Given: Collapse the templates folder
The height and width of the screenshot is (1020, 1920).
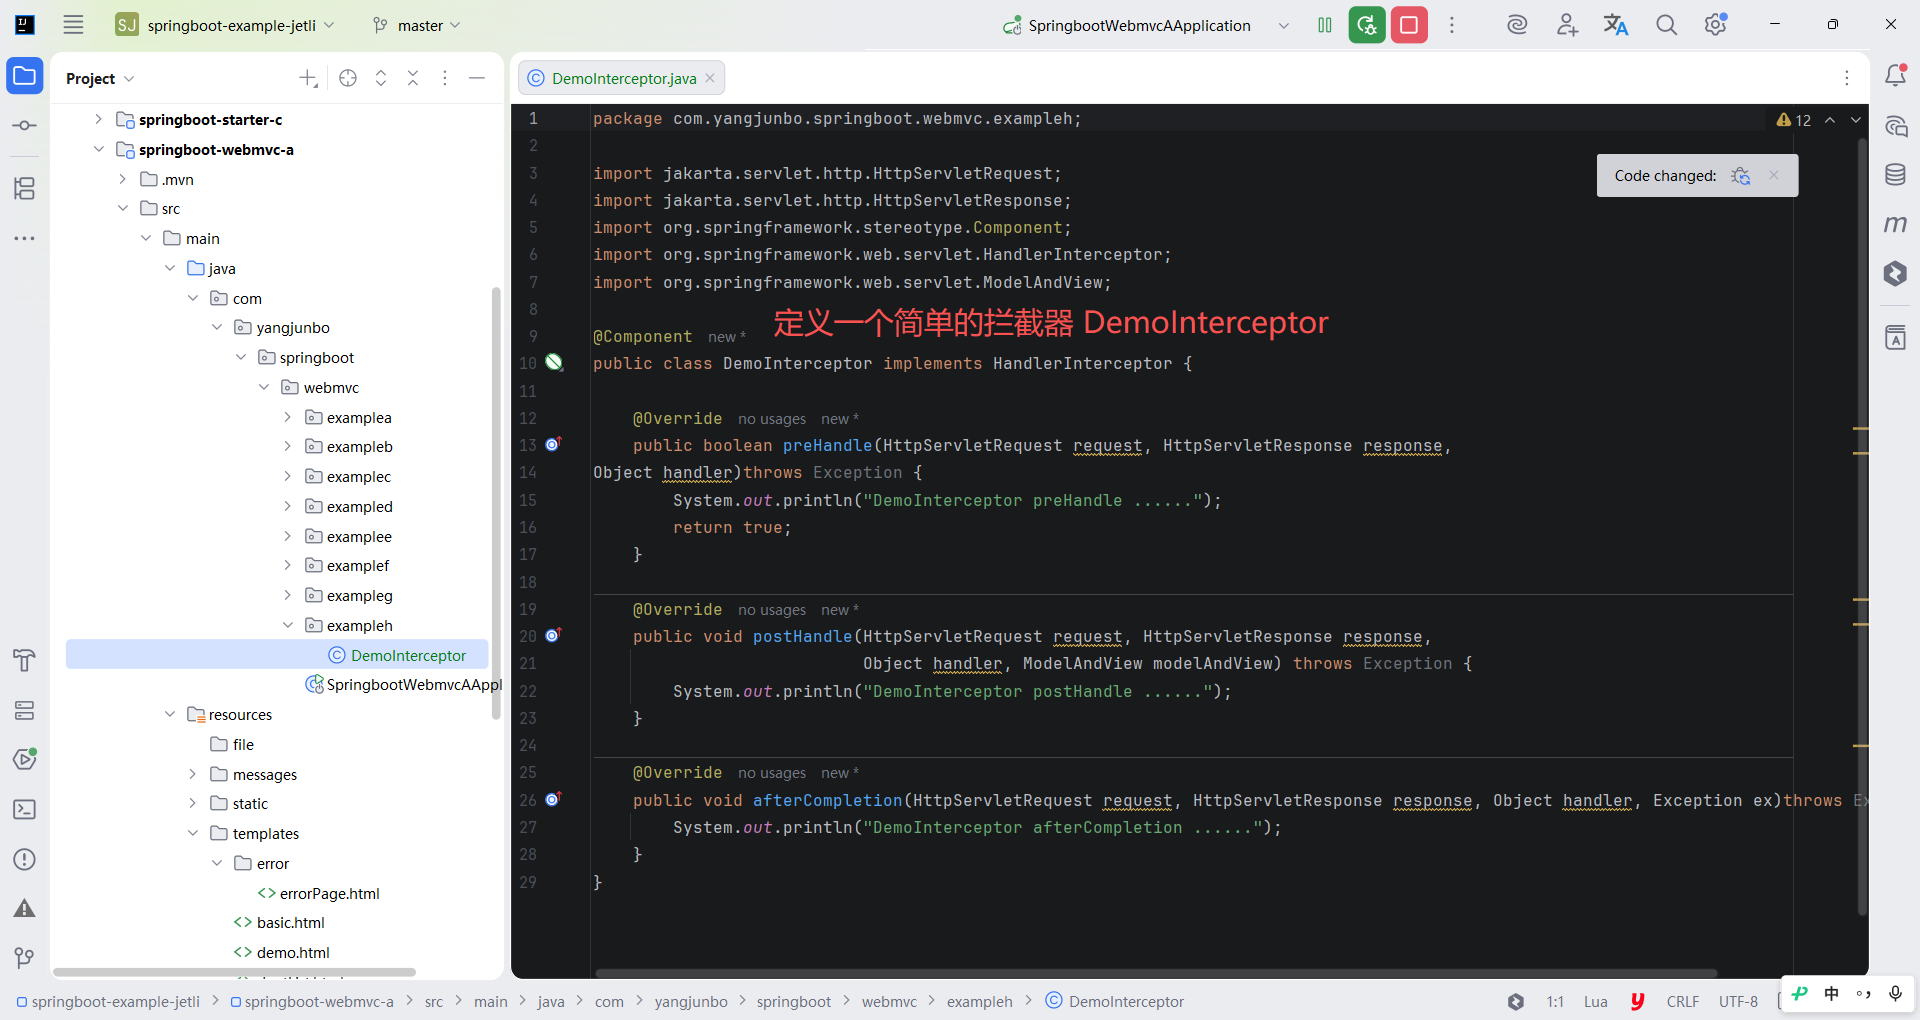Looking at the screenshot, I should (x=193, y=833).
